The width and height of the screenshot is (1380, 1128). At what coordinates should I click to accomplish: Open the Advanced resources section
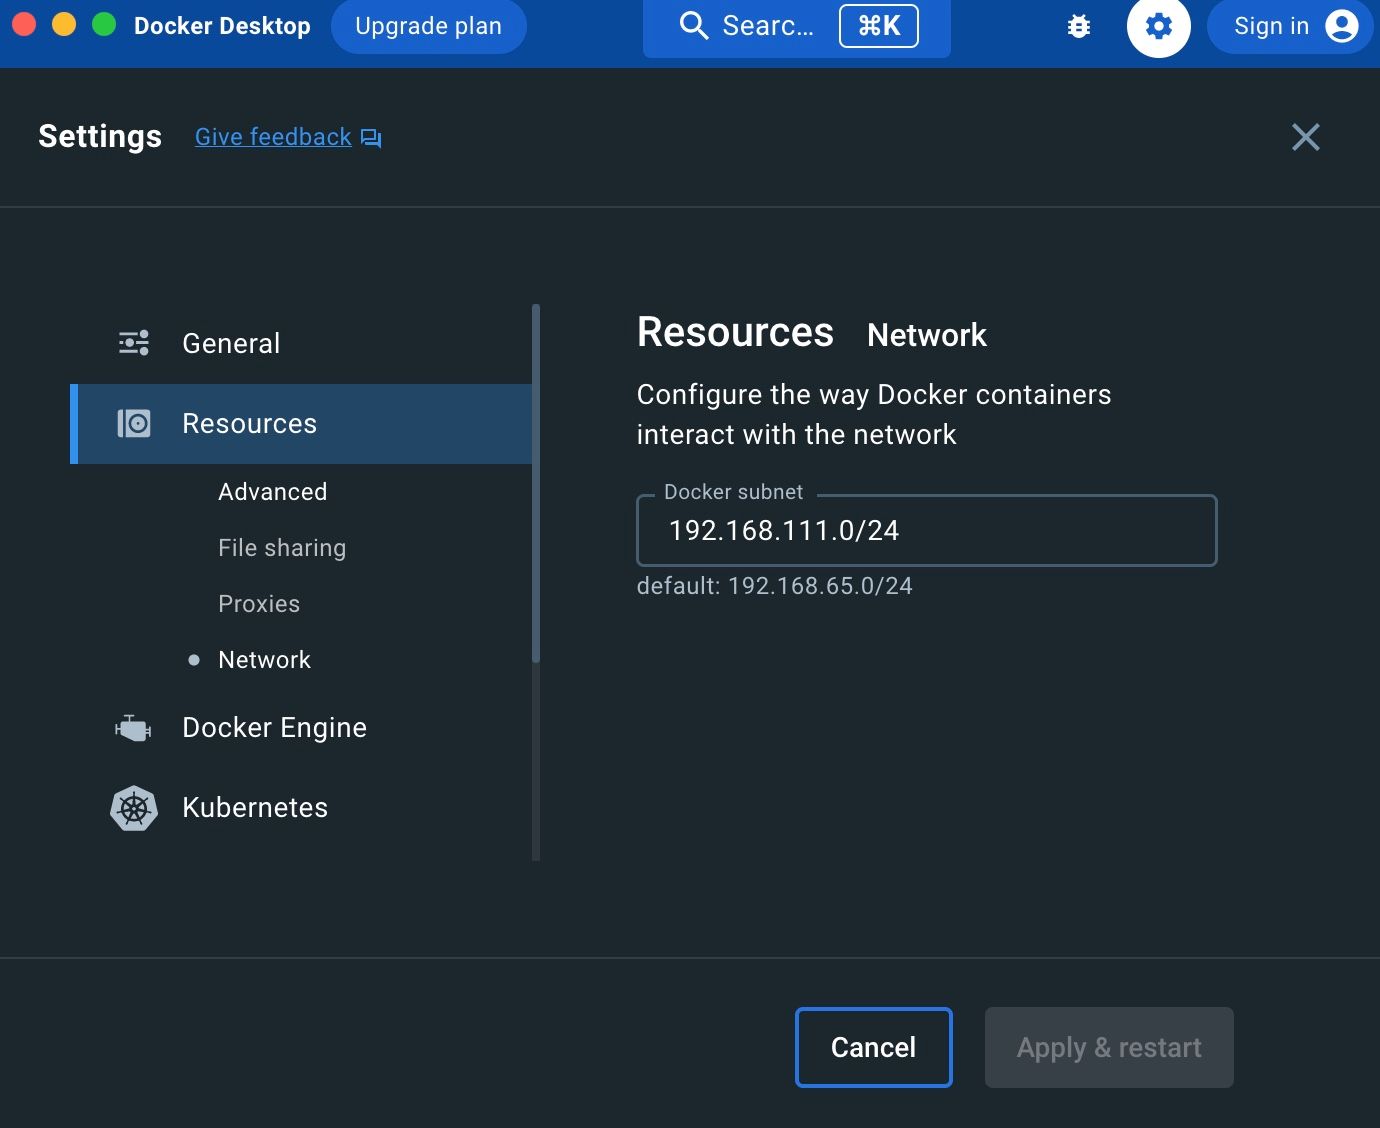(273, 492)
